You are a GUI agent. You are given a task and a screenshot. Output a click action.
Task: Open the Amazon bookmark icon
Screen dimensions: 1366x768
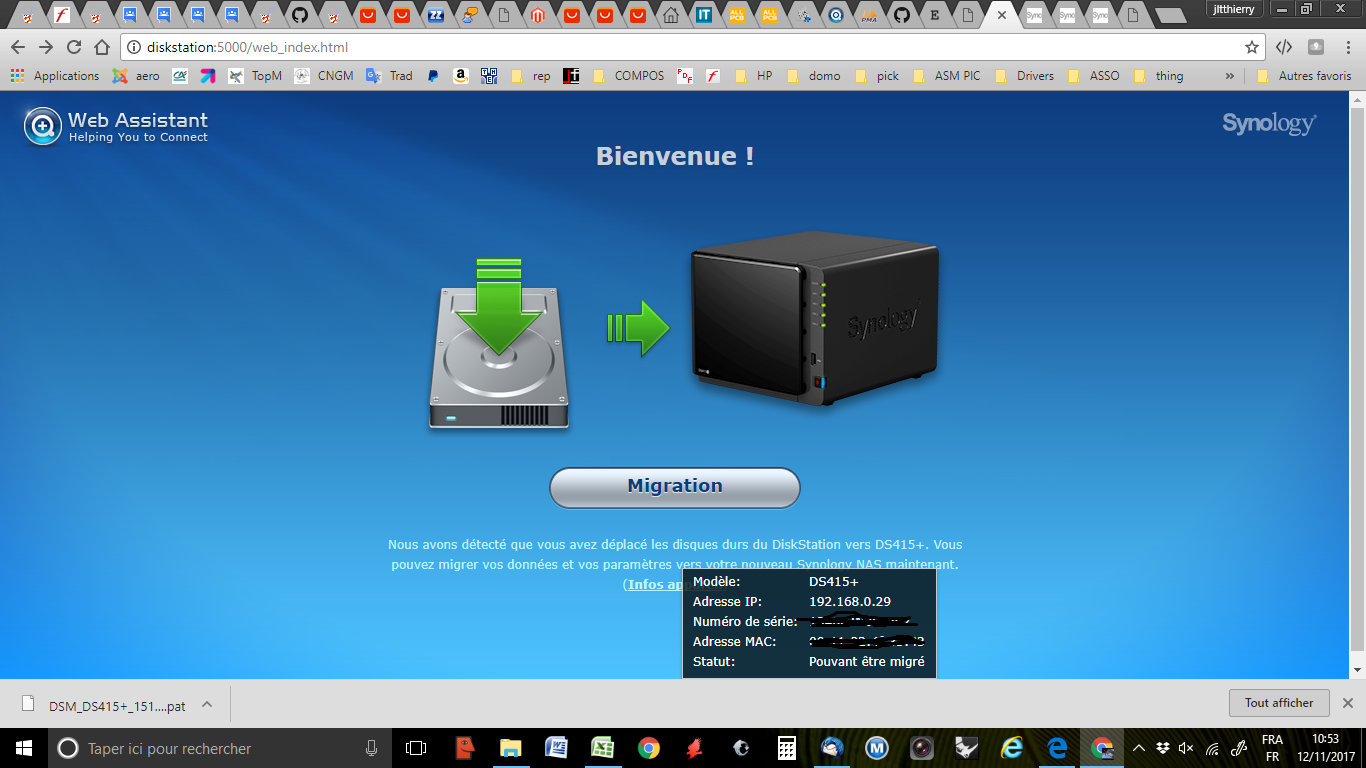pos(461,76)
